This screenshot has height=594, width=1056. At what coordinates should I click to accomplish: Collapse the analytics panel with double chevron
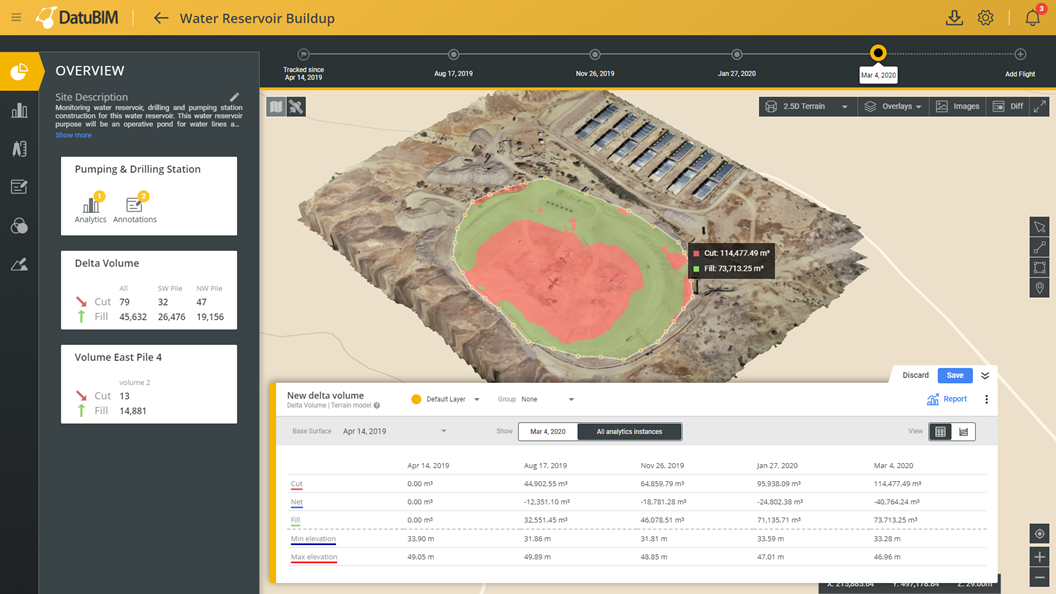pyautogui.click(x=985, y=375)
